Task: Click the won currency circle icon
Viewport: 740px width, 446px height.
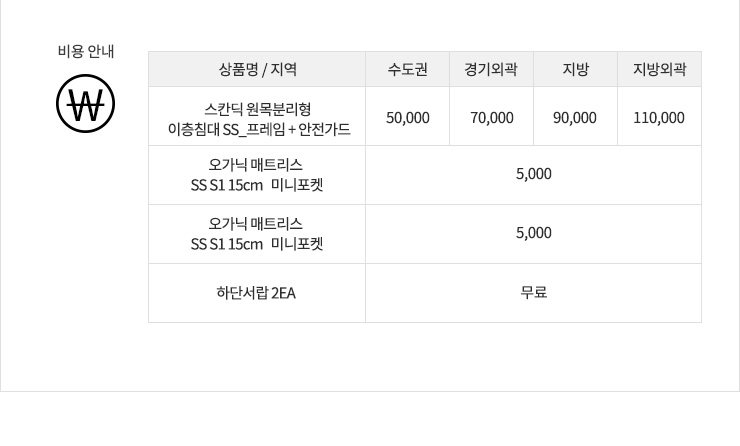Action: [x=85, y=105]
